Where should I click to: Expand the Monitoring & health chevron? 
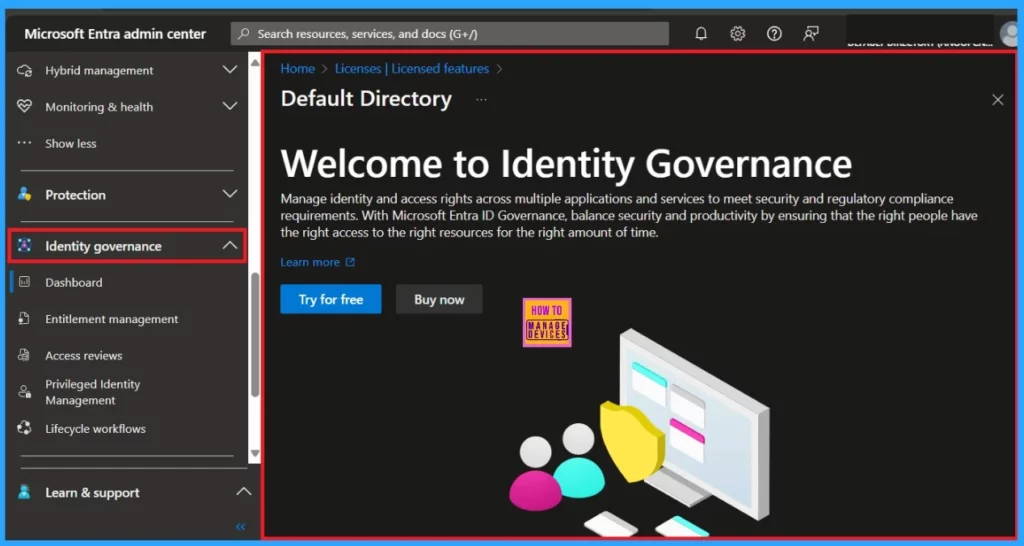(x=230, y=106)
